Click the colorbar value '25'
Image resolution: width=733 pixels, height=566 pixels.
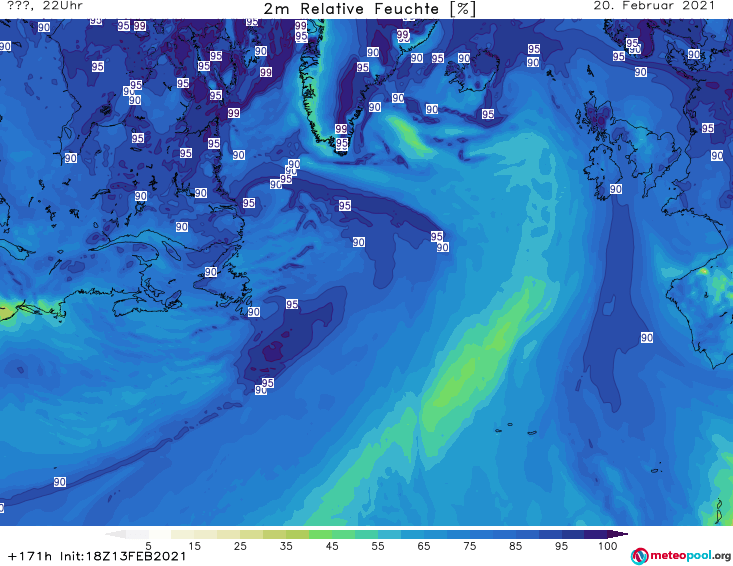(x=240, y=546)
